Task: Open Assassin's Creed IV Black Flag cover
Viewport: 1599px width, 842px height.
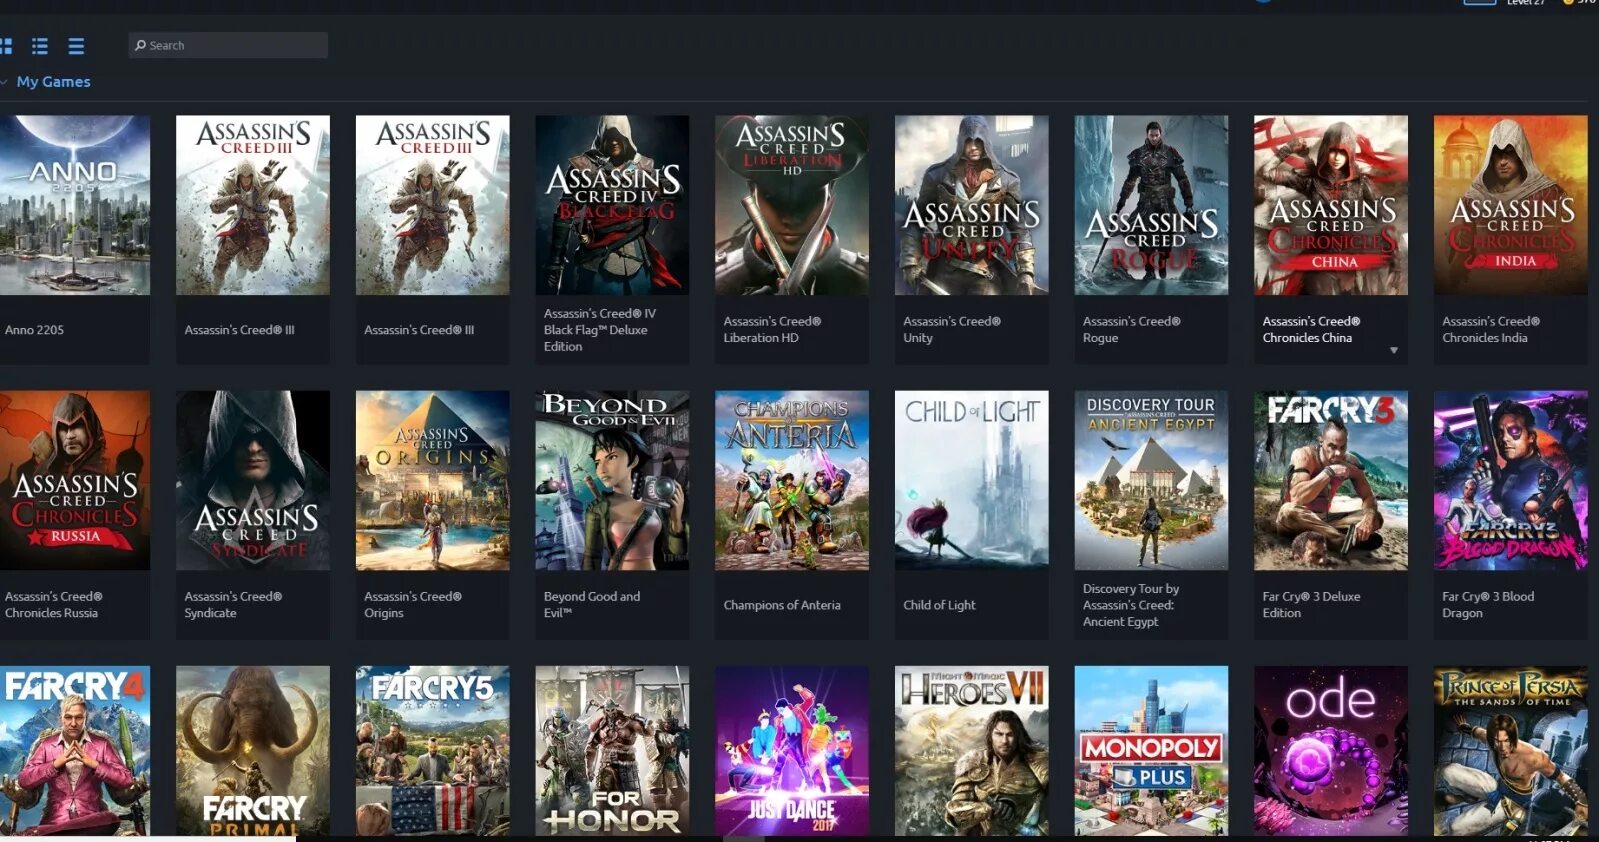Action: pyautogui.click(x=612, y=205)
